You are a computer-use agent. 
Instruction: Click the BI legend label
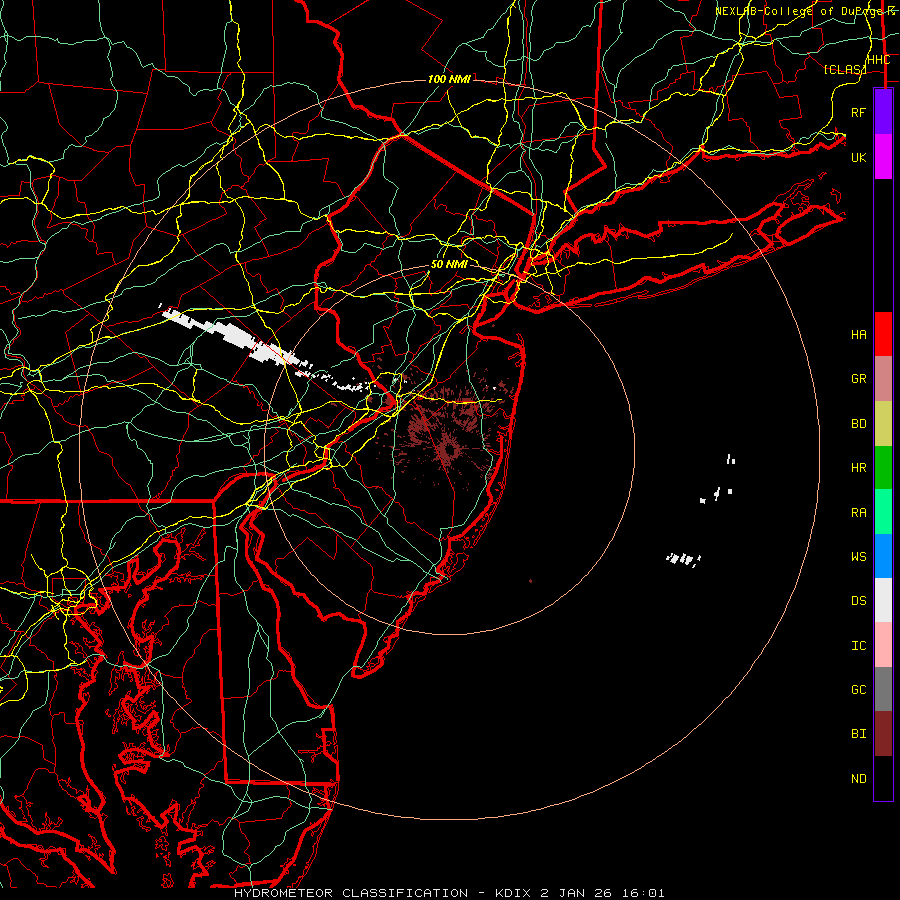[x=859, y=734]
